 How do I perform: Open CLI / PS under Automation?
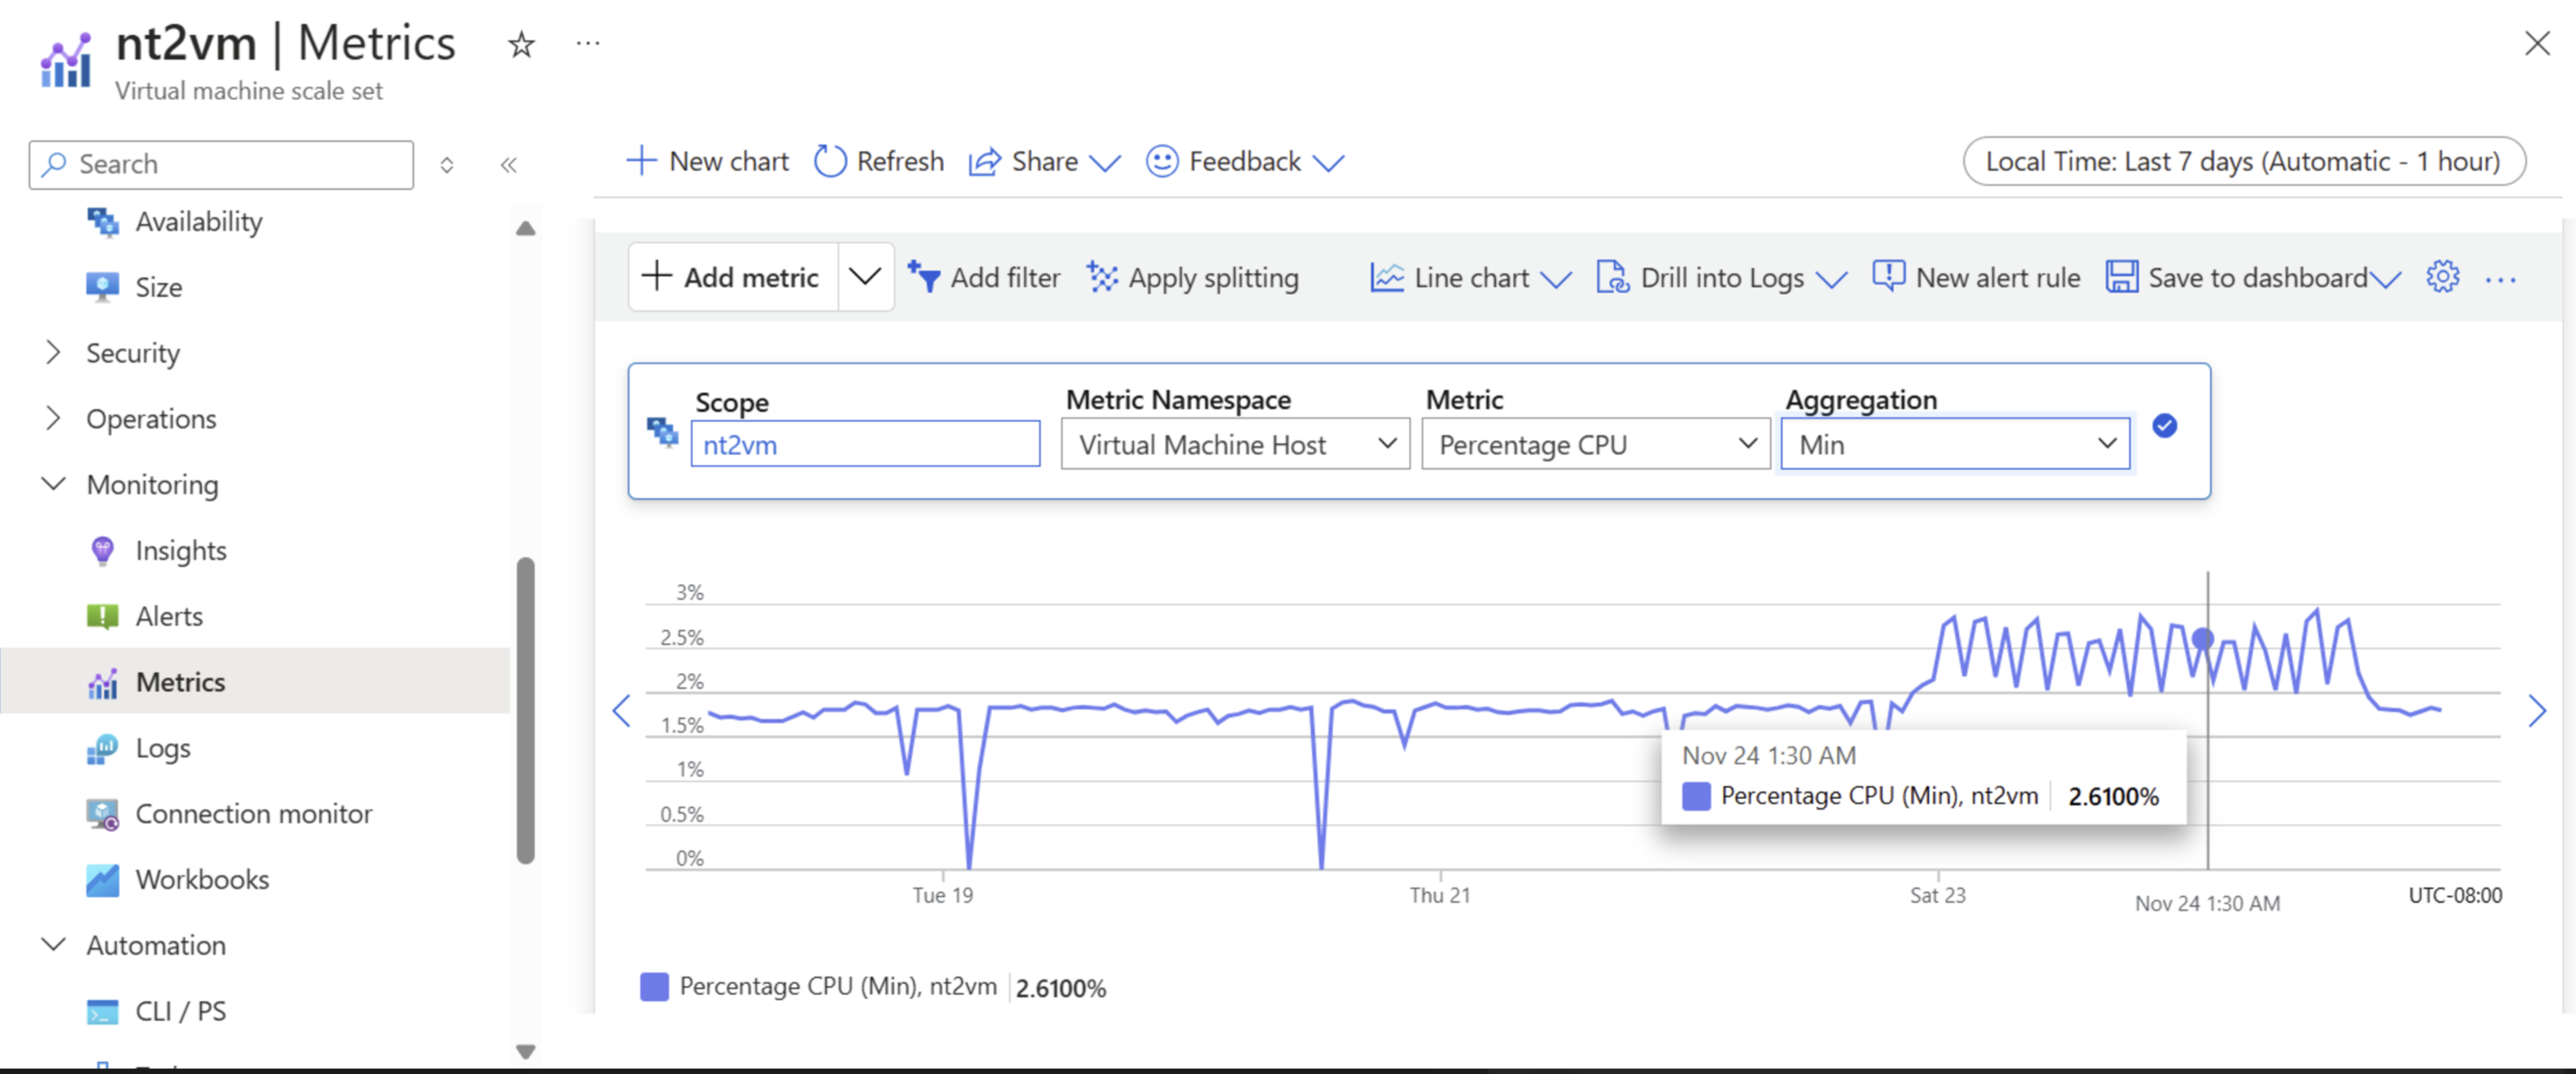[x=180, y=1012]
